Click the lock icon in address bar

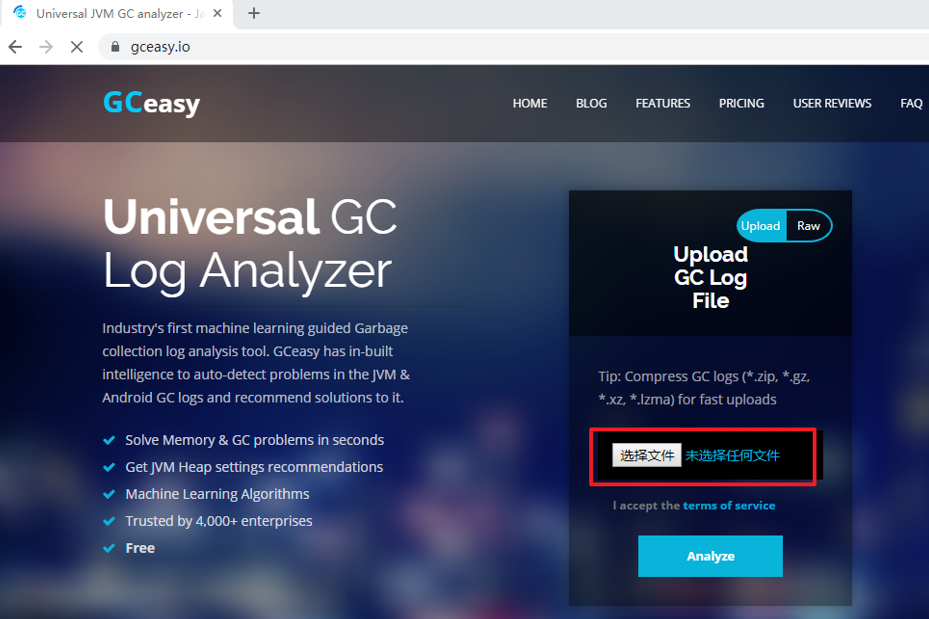[x=116, y=47]
